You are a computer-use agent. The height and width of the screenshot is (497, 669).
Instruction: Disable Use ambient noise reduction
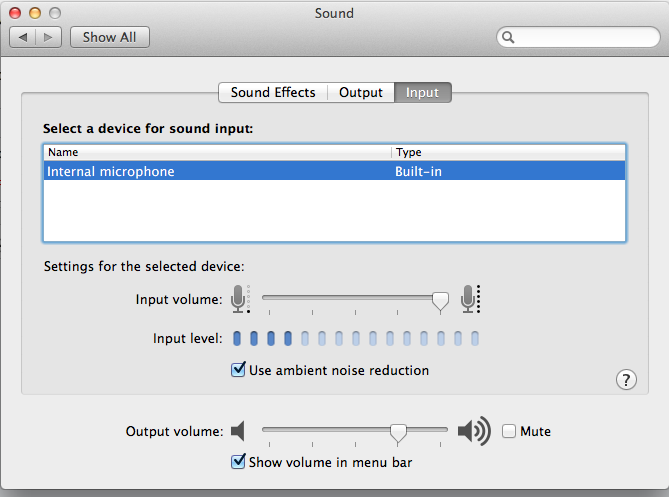pos(238,369)
